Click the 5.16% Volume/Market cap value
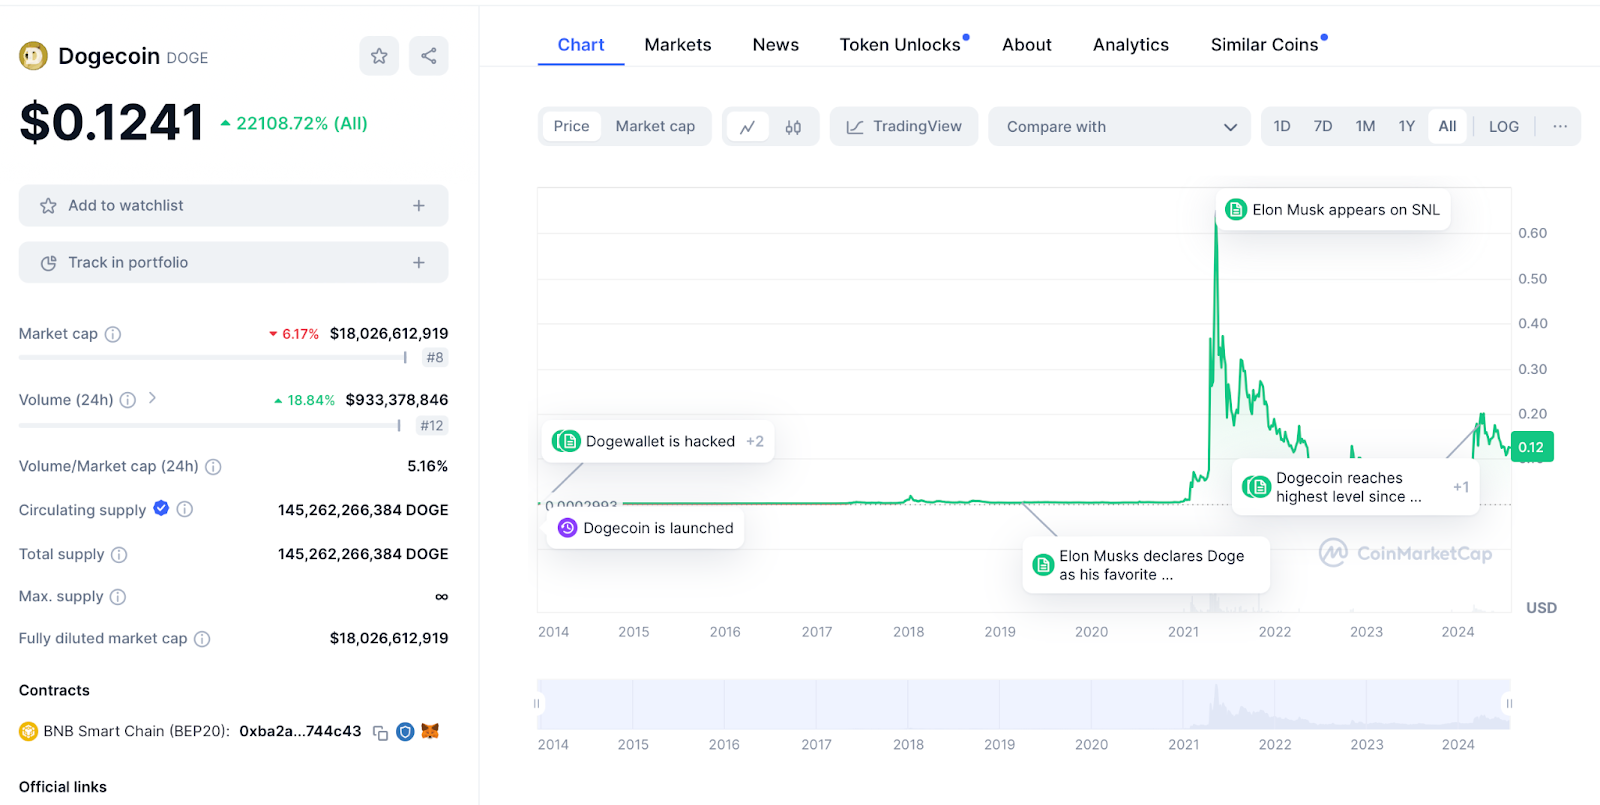 click(x=428, y=467)
